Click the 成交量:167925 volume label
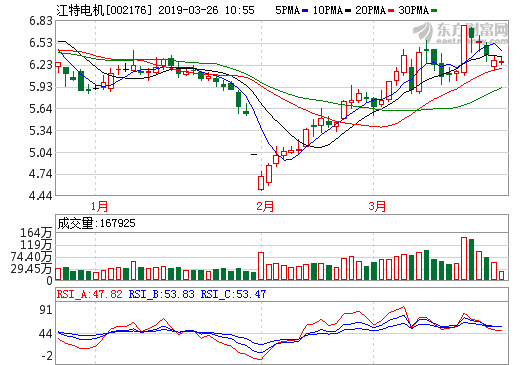This screenshot has height=365, width=520. pyautogui.click(x=96, y=223)
